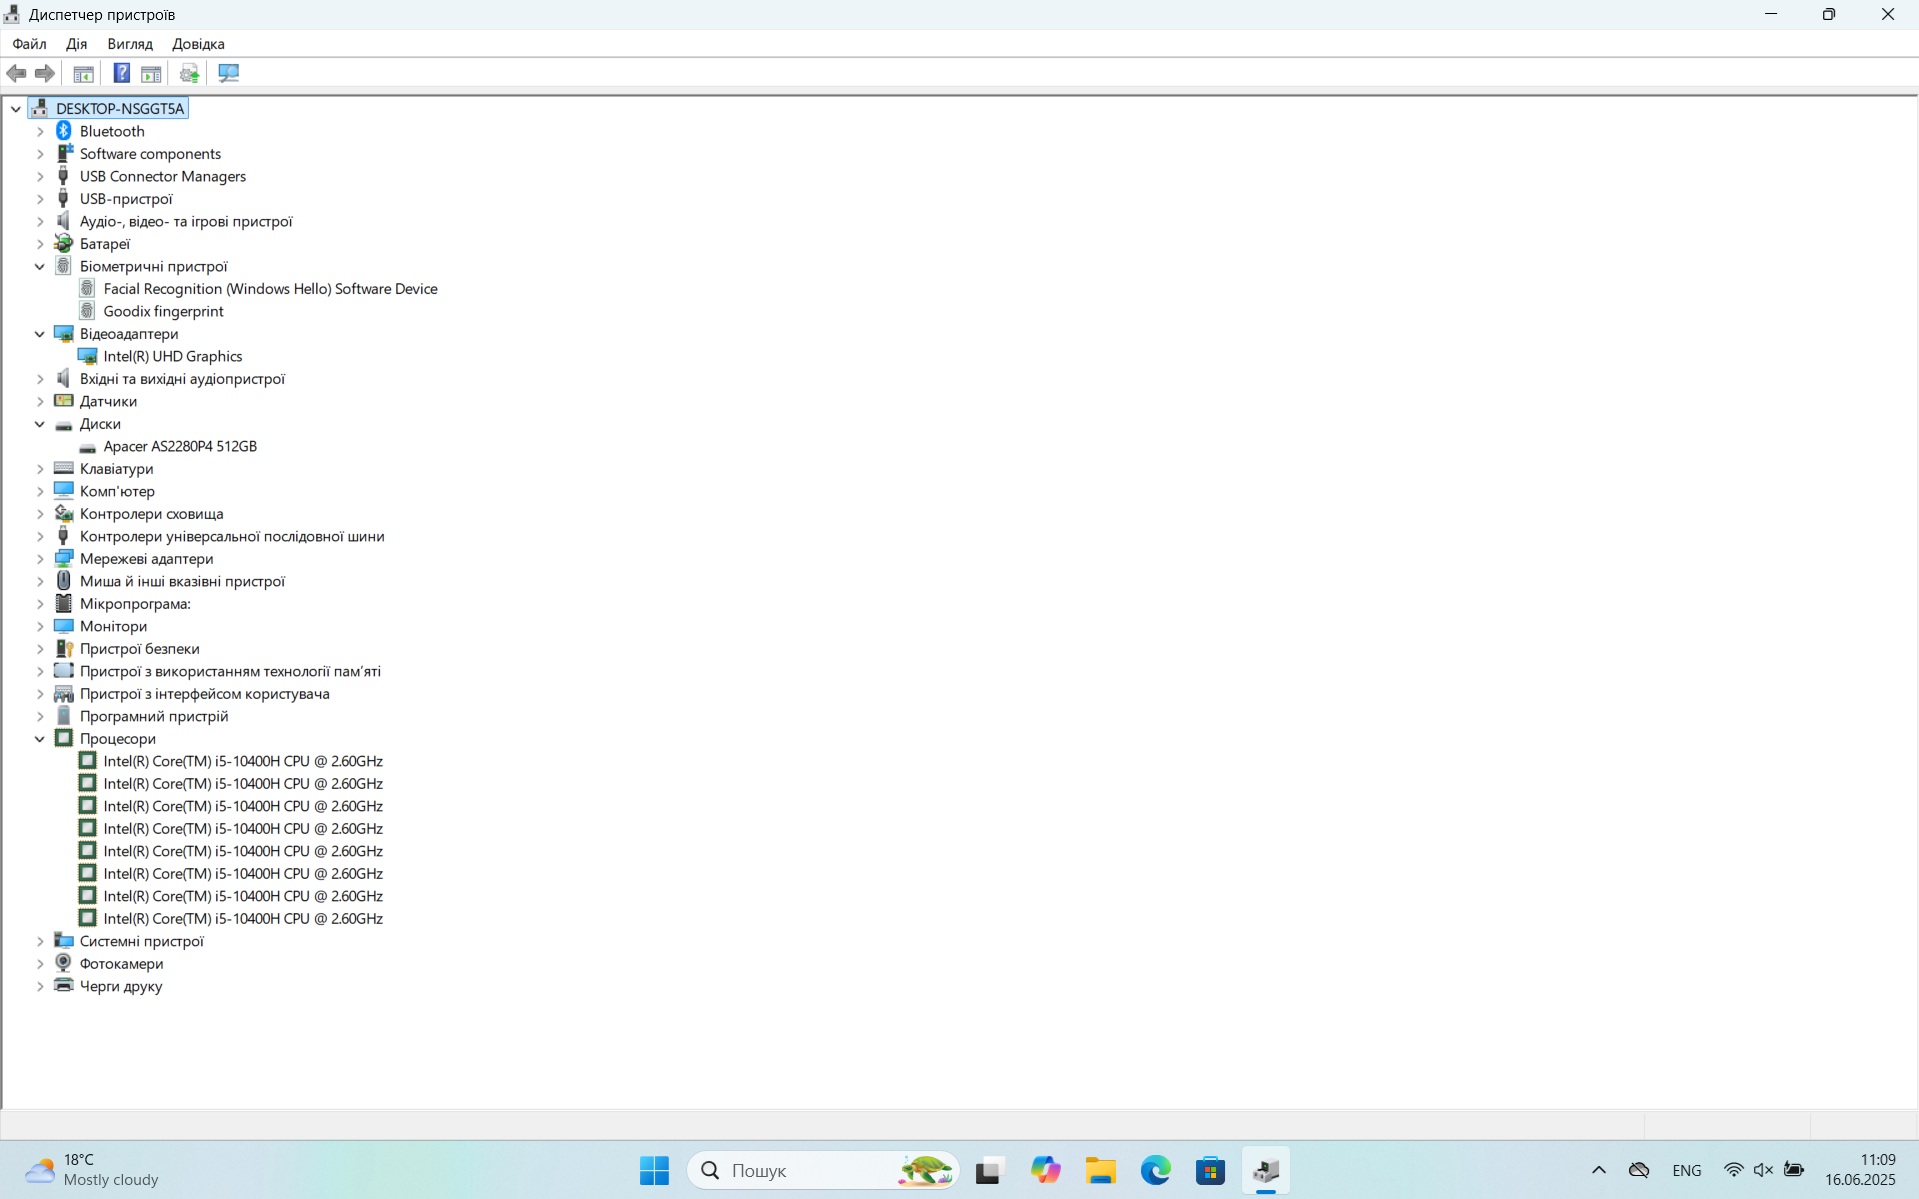
Task: Expand the Контролери сховища category
Action: tap(40, 514)
